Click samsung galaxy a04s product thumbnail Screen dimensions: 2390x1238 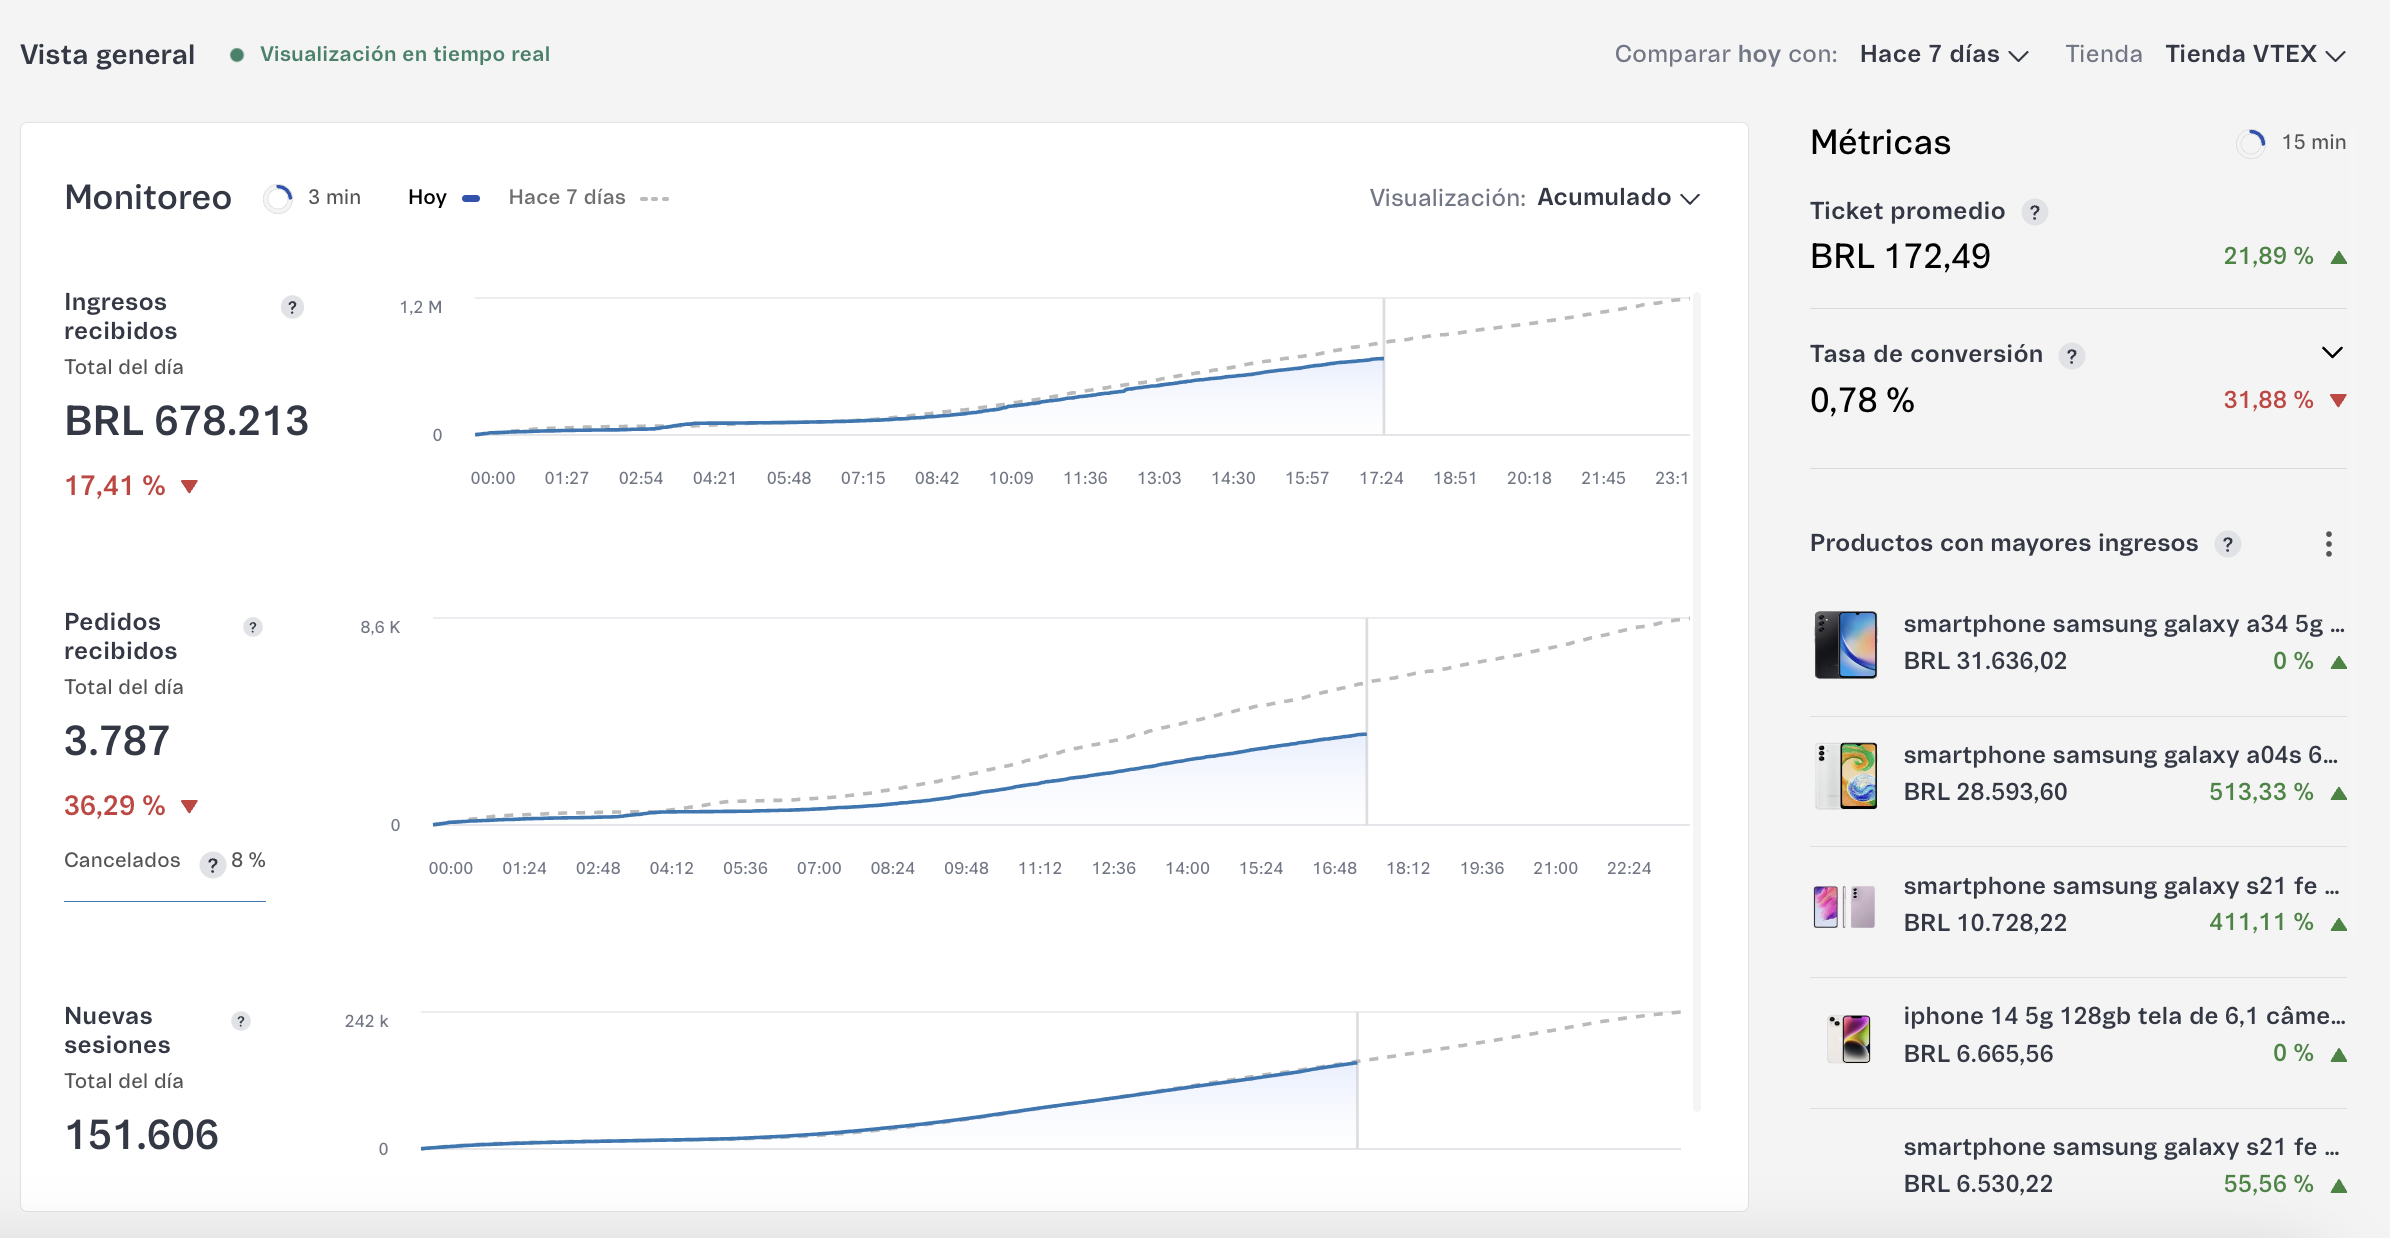pos(1846,775)
